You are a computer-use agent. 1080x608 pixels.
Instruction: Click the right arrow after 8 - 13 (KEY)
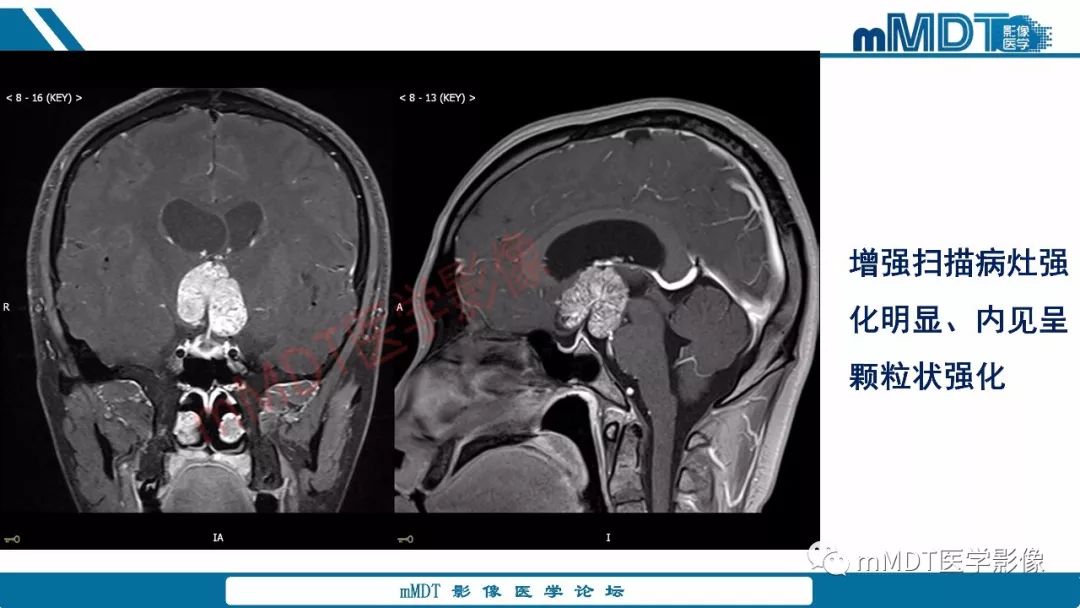point(472,98)
